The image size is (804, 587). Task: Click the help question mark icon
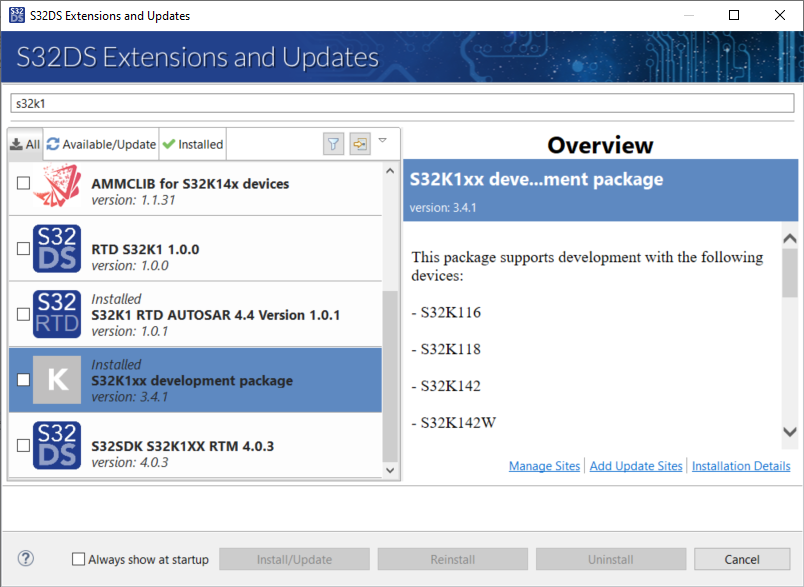(25, 559)
